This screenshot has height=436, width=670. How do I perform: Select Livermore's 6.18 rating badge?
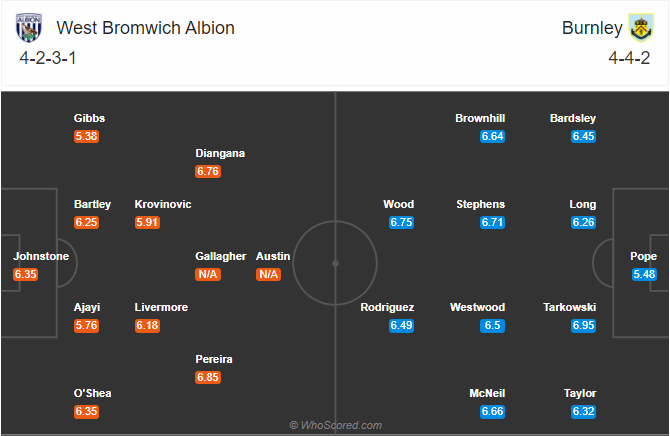pyautogui.click(x=147, y=326)
